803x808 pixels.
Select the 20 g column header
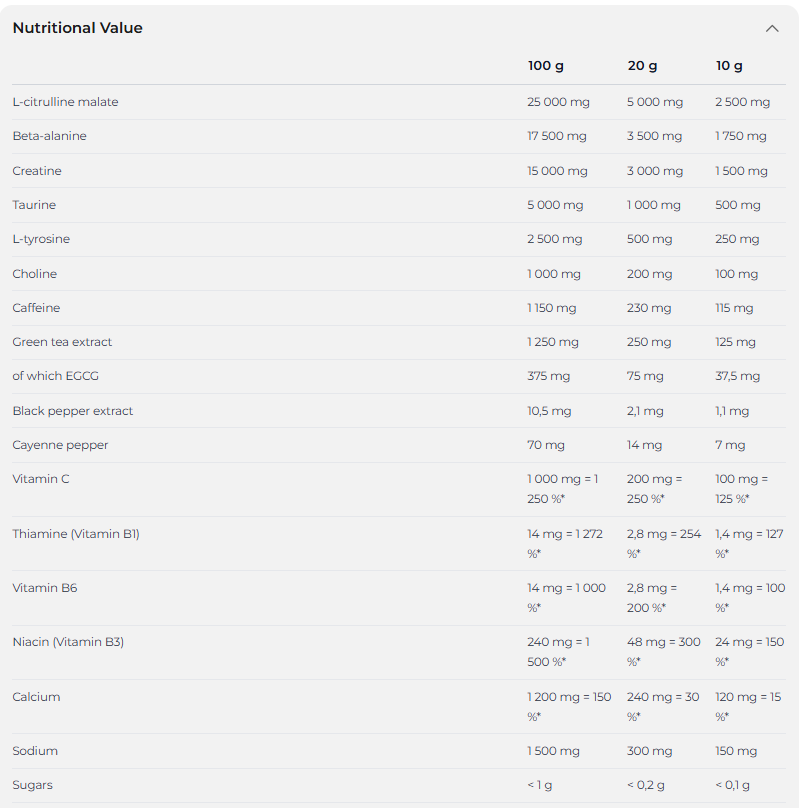coord(642,66)
